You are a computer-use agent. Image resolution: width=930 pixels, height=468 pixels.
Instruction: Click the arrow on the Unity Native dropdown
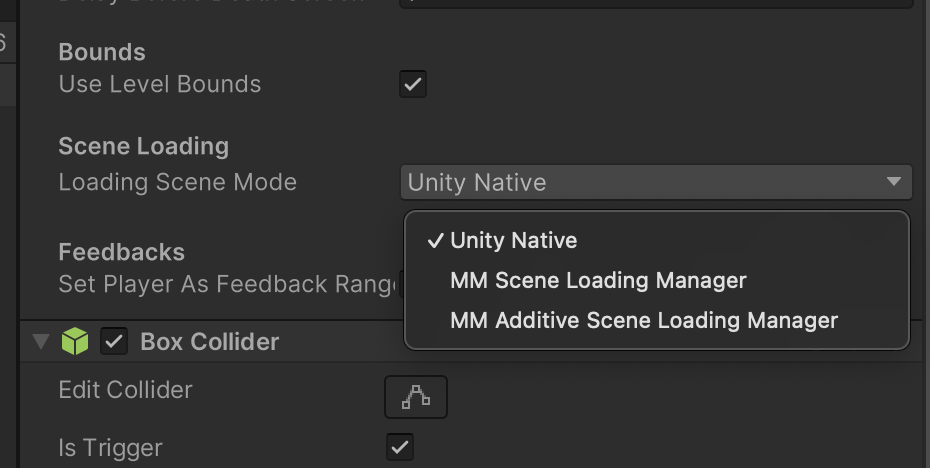894,182
